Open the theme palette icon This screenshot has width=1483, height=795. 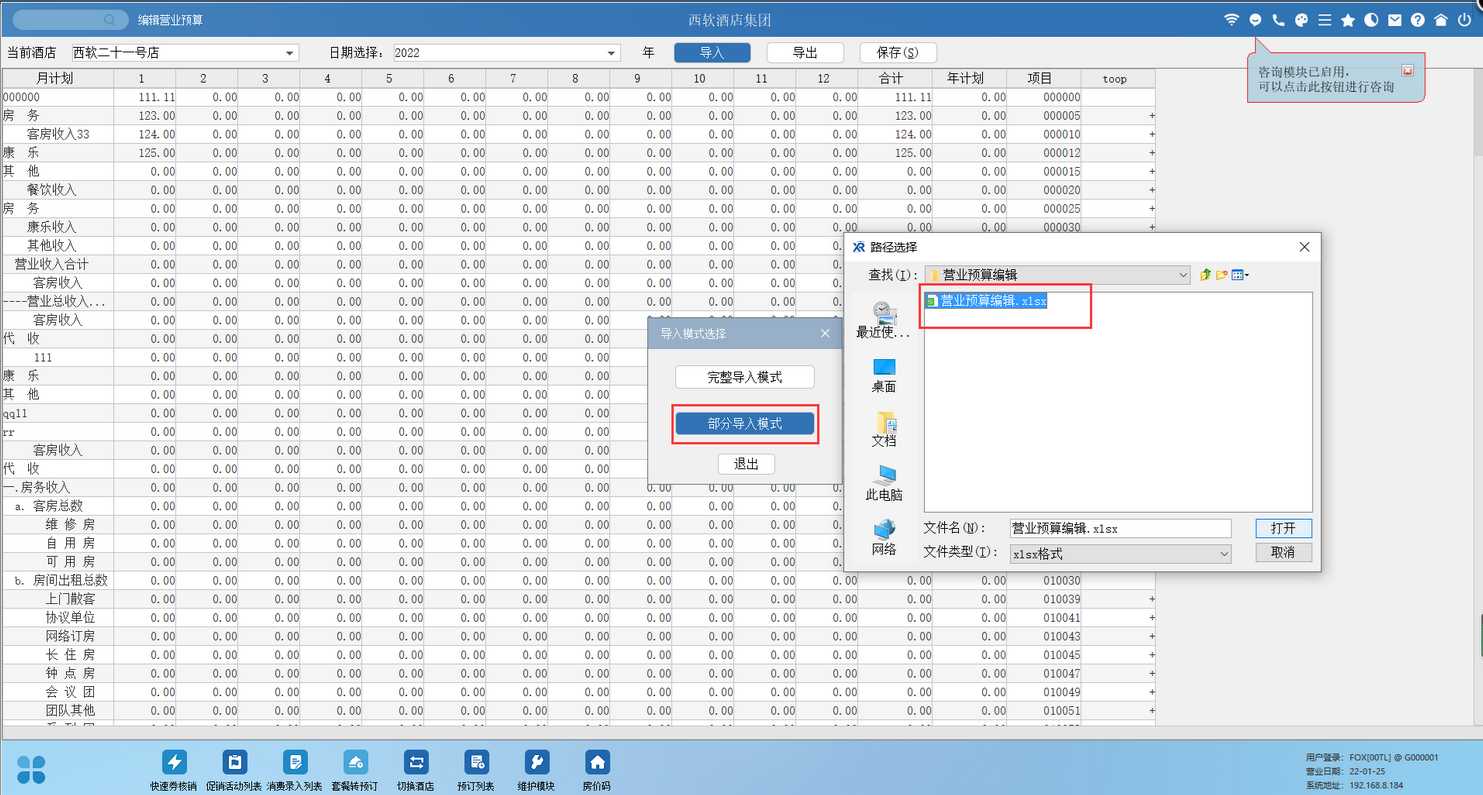tap(1301, 20)
